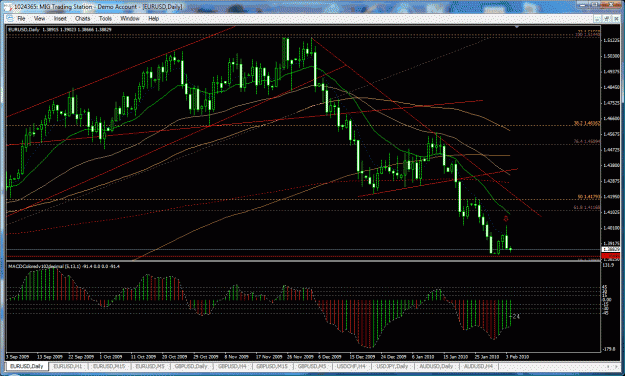Switch to the AUDUSD,Daily chart tab
This screenshot has width=625, height=376.
coord(436,366)
